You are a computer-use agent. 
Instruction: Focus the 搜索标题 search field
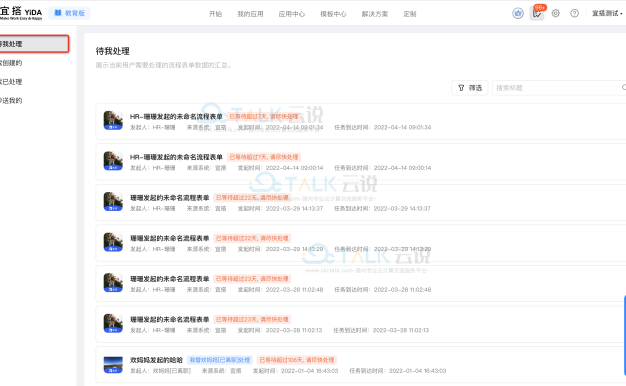(559, 88)
